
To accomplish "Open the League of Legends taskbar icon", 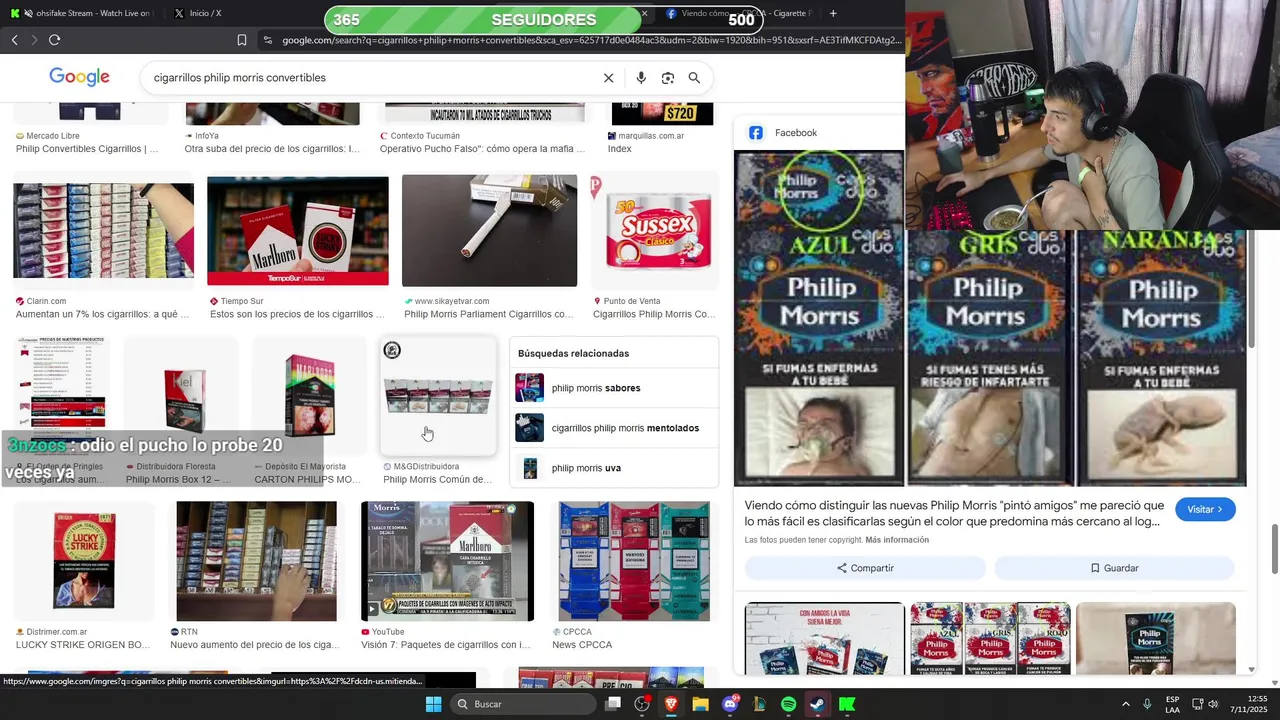I will [x=759, y=704].
